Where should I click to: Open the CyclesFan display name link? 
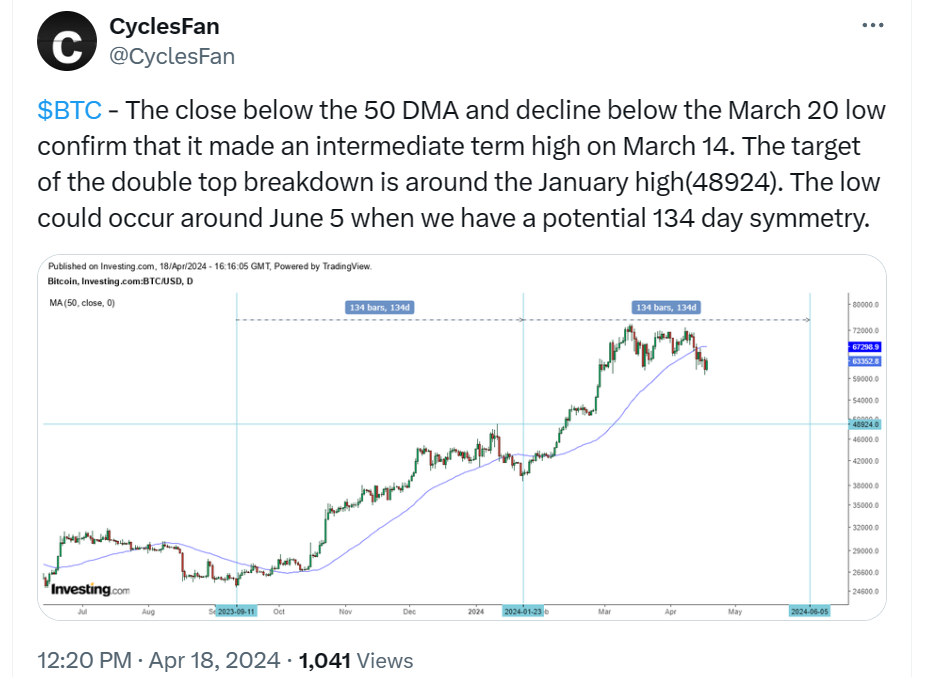[x=163, y=26]
